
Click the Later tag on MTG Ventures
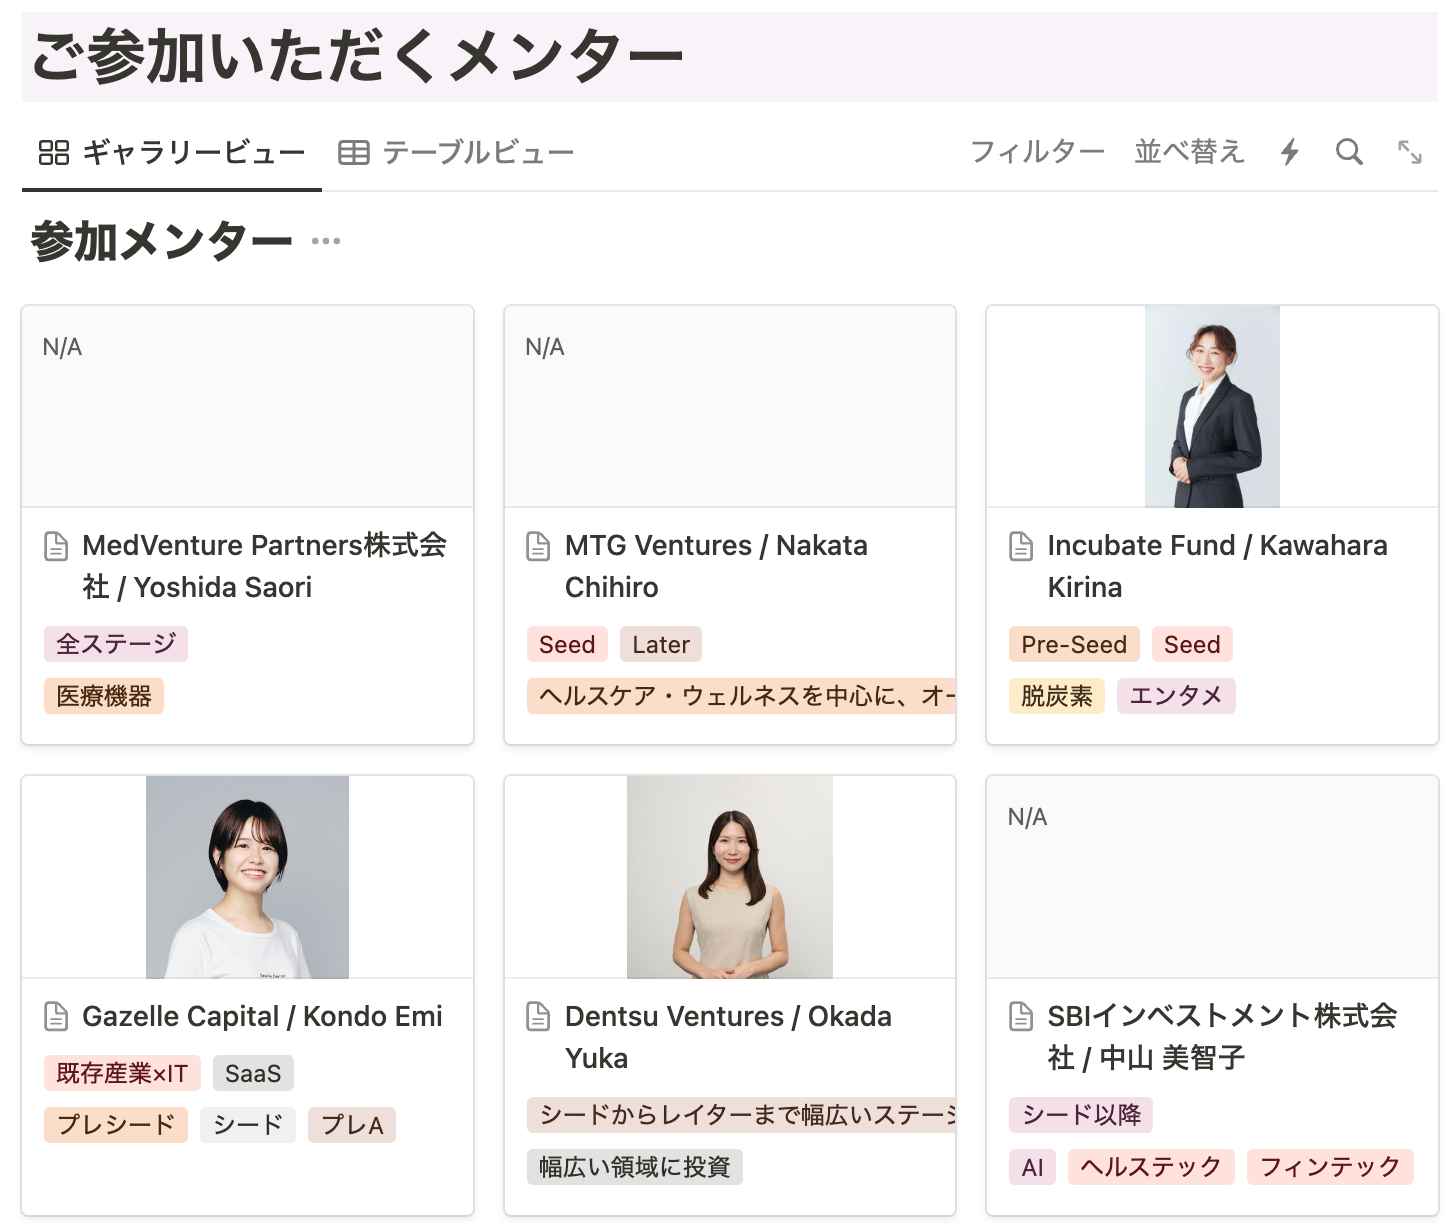(x=661, y=645)
